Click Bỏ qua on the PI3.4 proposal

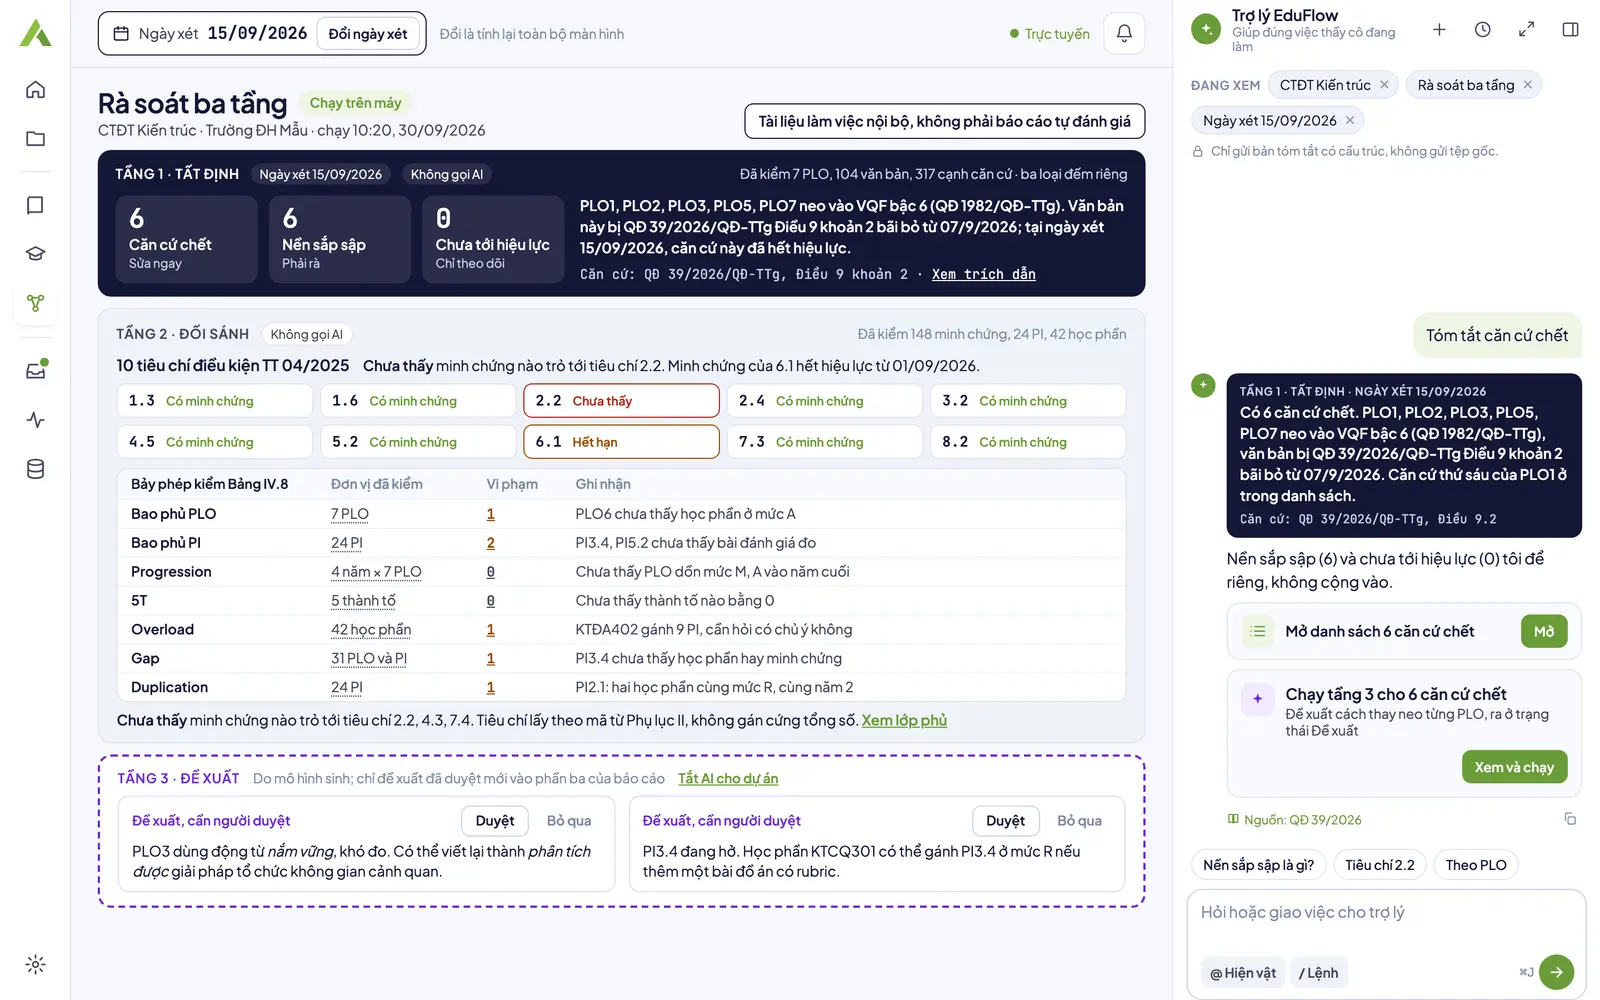pyautogui.click(x=1079, y=821)
